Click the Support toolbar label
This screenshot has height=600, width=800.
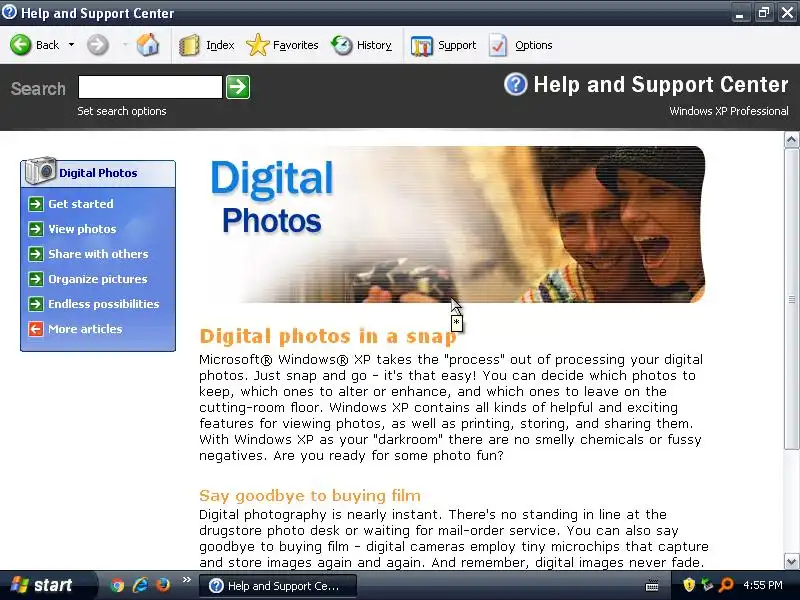pyautogui.click(x=457, y=45)
